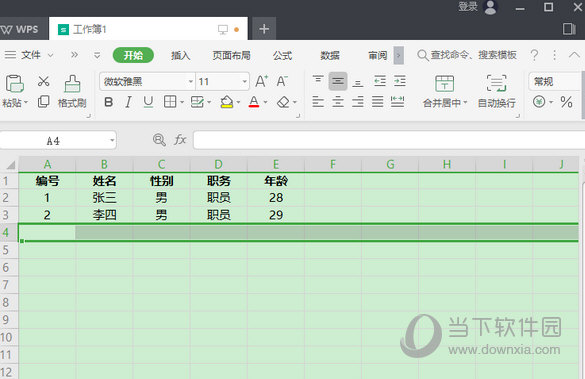Click the Paste clipboard icon
Image resolution: width=585 pixels, height=379 pixels.
(14, 84)
